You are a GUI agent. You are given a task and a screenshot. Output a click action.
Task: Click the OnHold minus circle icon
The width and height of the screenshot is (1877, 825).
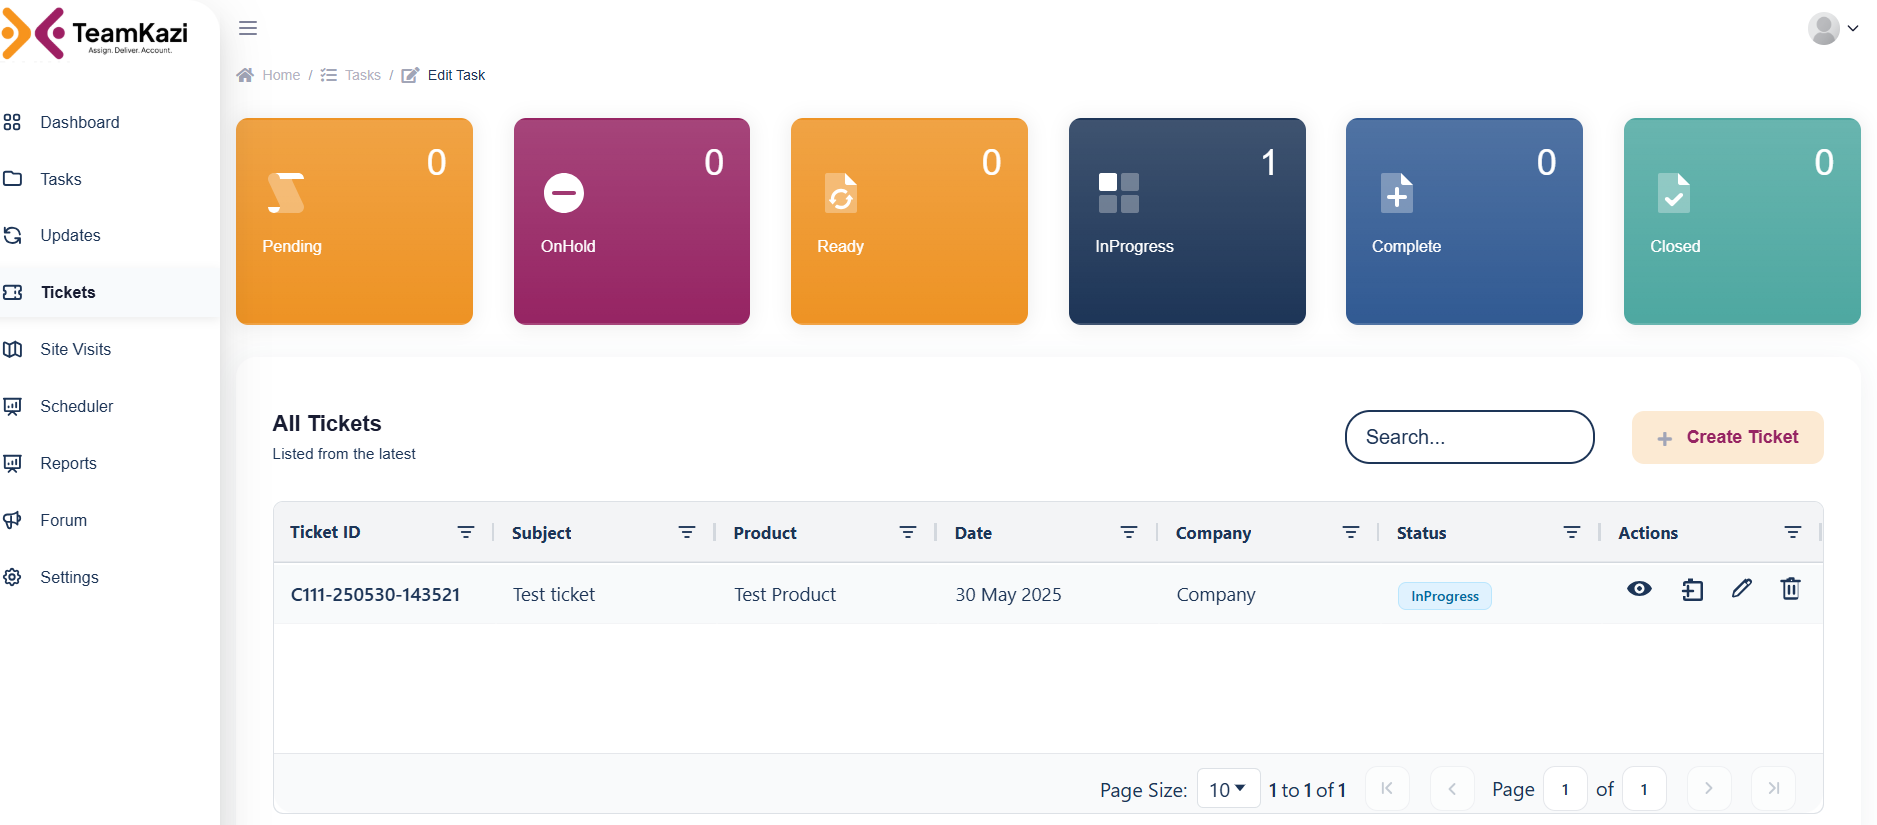pos(564,193)
